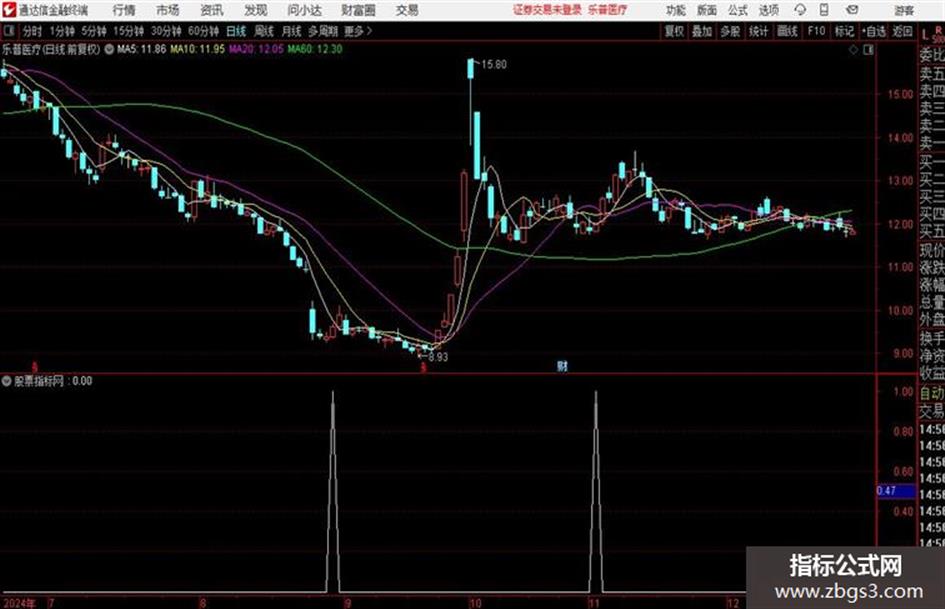This screenshot has width=945, height=609.
Task: Open the 公式 menu
Action: coord(738,10)
